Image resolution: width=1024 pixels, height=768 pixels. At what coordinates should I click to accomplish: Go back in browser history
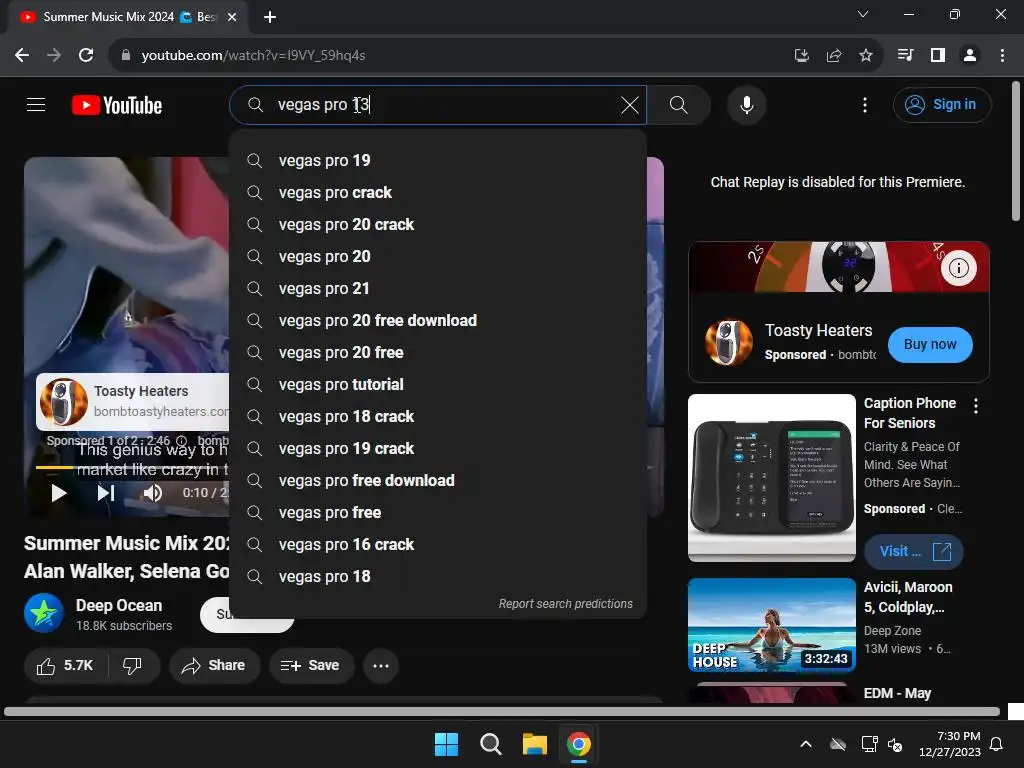click(22, 56)
